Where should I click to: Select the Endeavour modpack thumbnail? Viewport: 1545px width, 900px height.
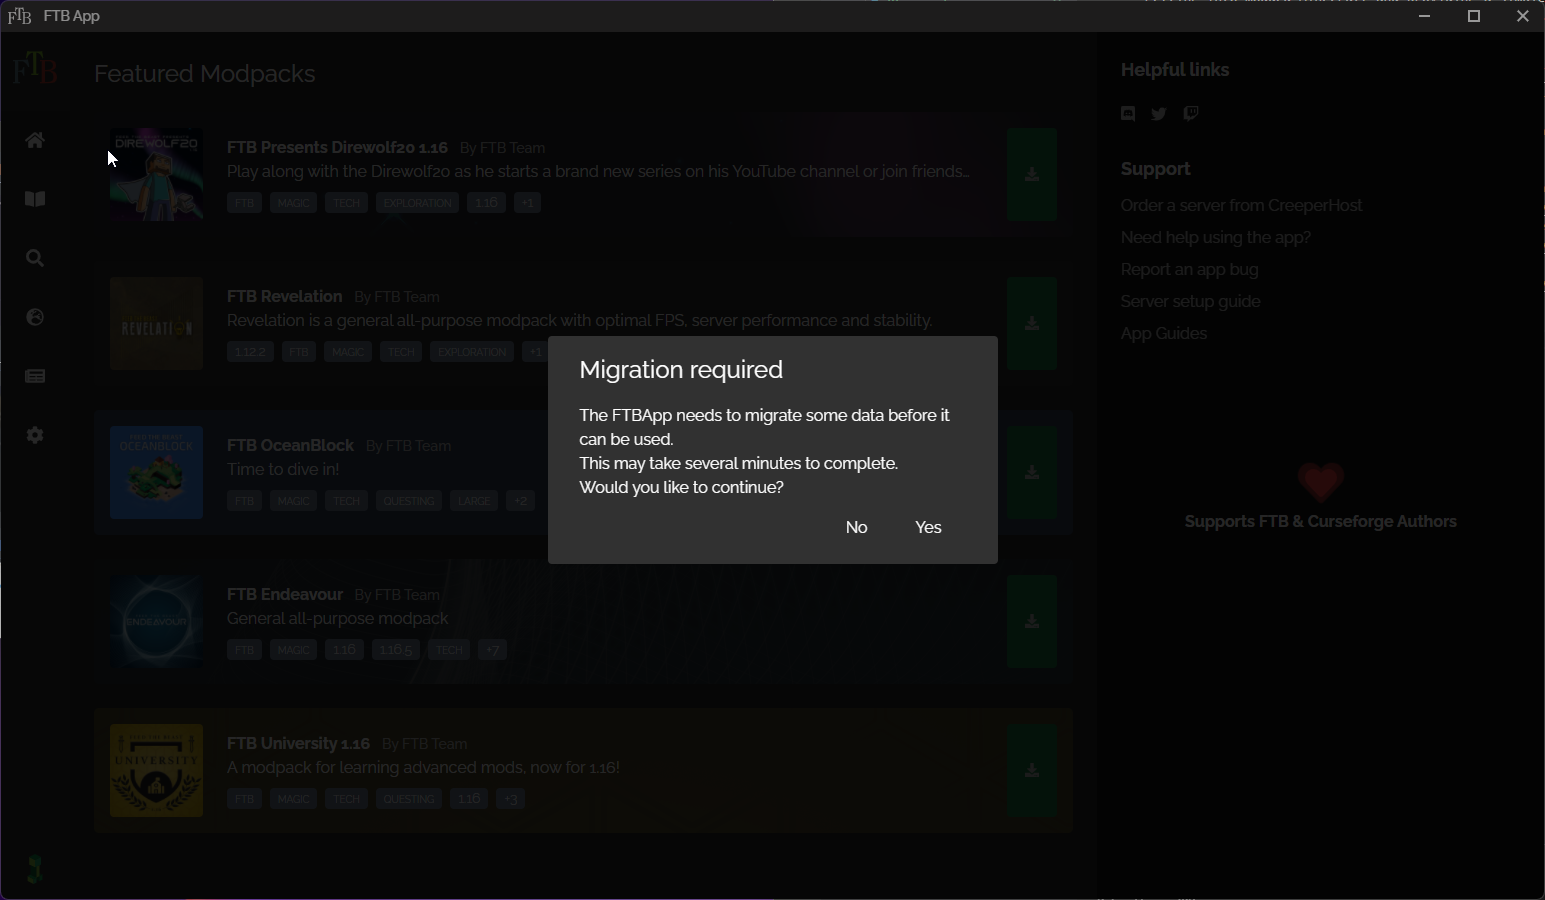pyautogui.click(x=157, y=622)
